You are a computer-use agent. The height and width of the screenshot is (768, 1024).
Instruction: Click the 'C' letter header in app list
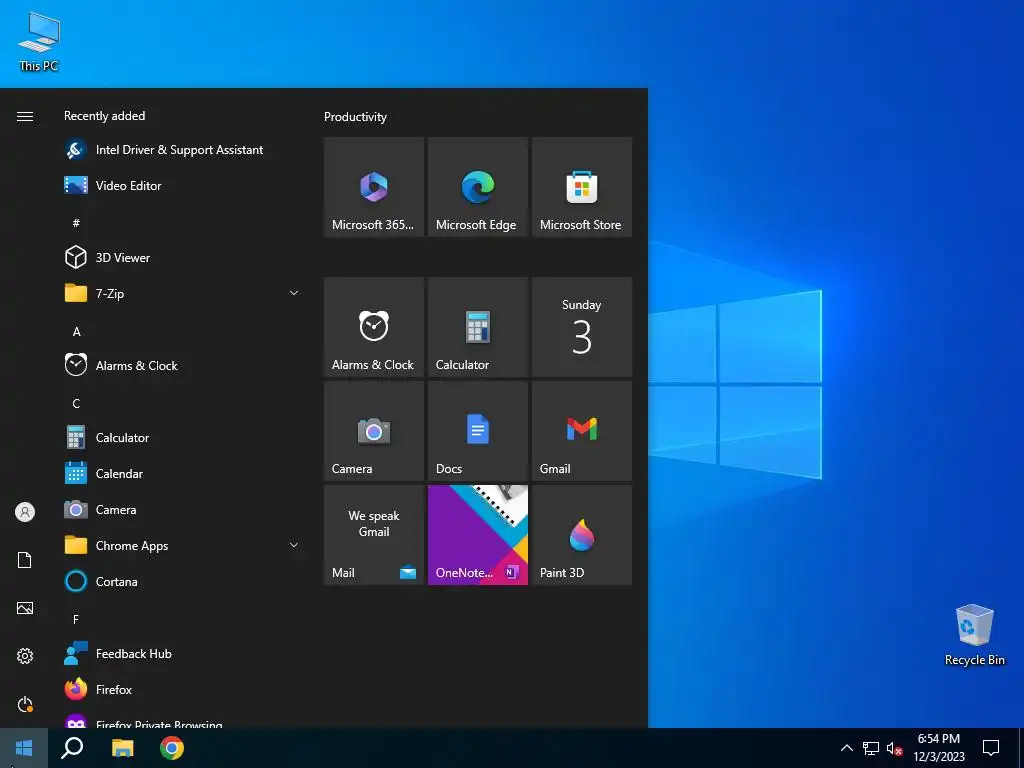tap(76, 404)
